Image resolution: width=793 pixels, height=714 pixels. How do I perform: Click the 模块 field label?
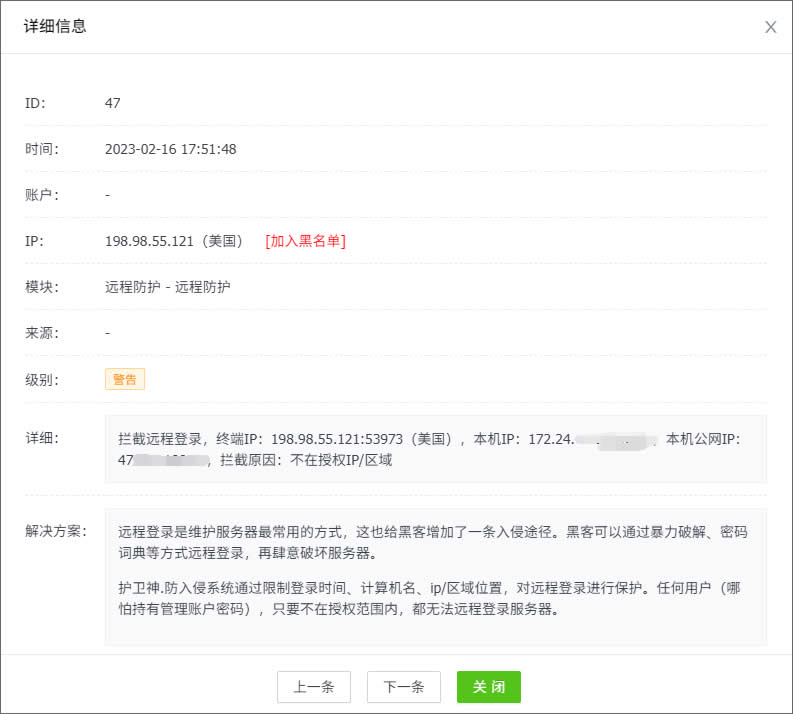click(42, 287)
